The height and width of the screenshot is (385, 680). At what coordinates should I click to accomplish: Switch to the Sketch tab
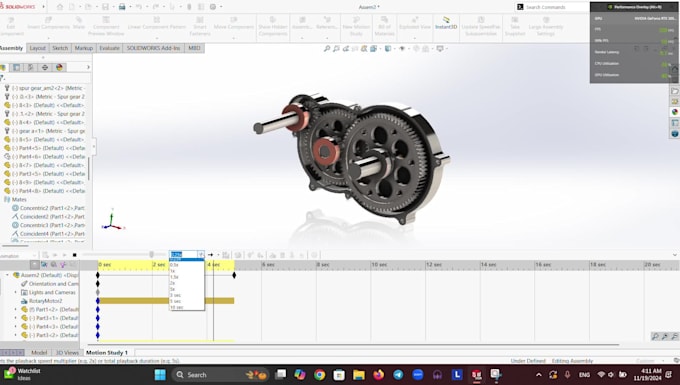click(60, 48)
